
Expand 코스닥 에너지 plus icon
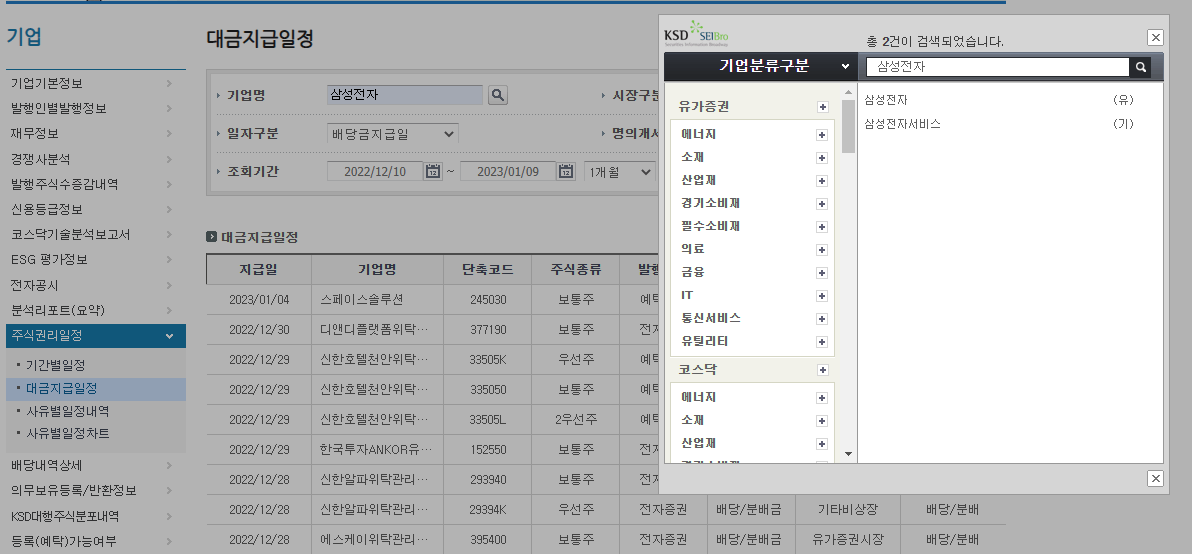pos(822,398)
